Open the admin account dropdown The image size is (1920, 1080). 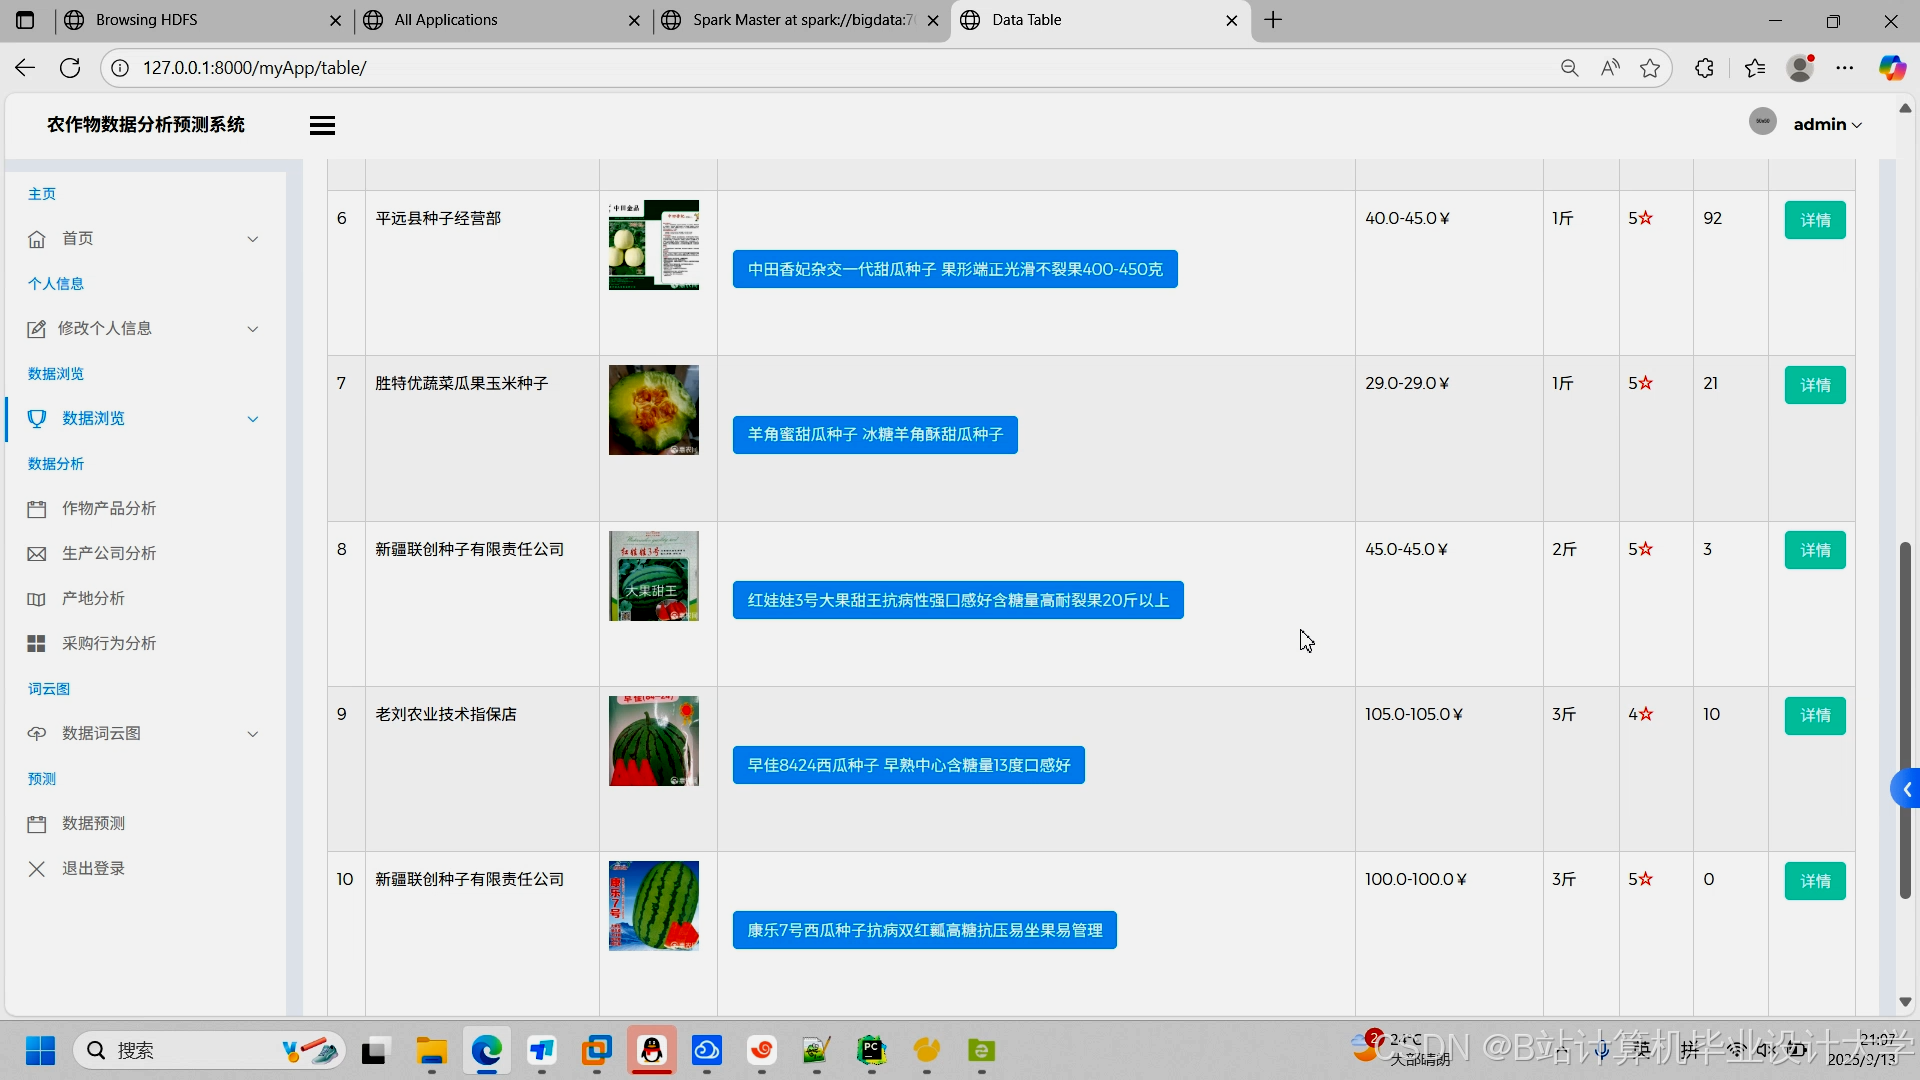tap(1826, 123)
